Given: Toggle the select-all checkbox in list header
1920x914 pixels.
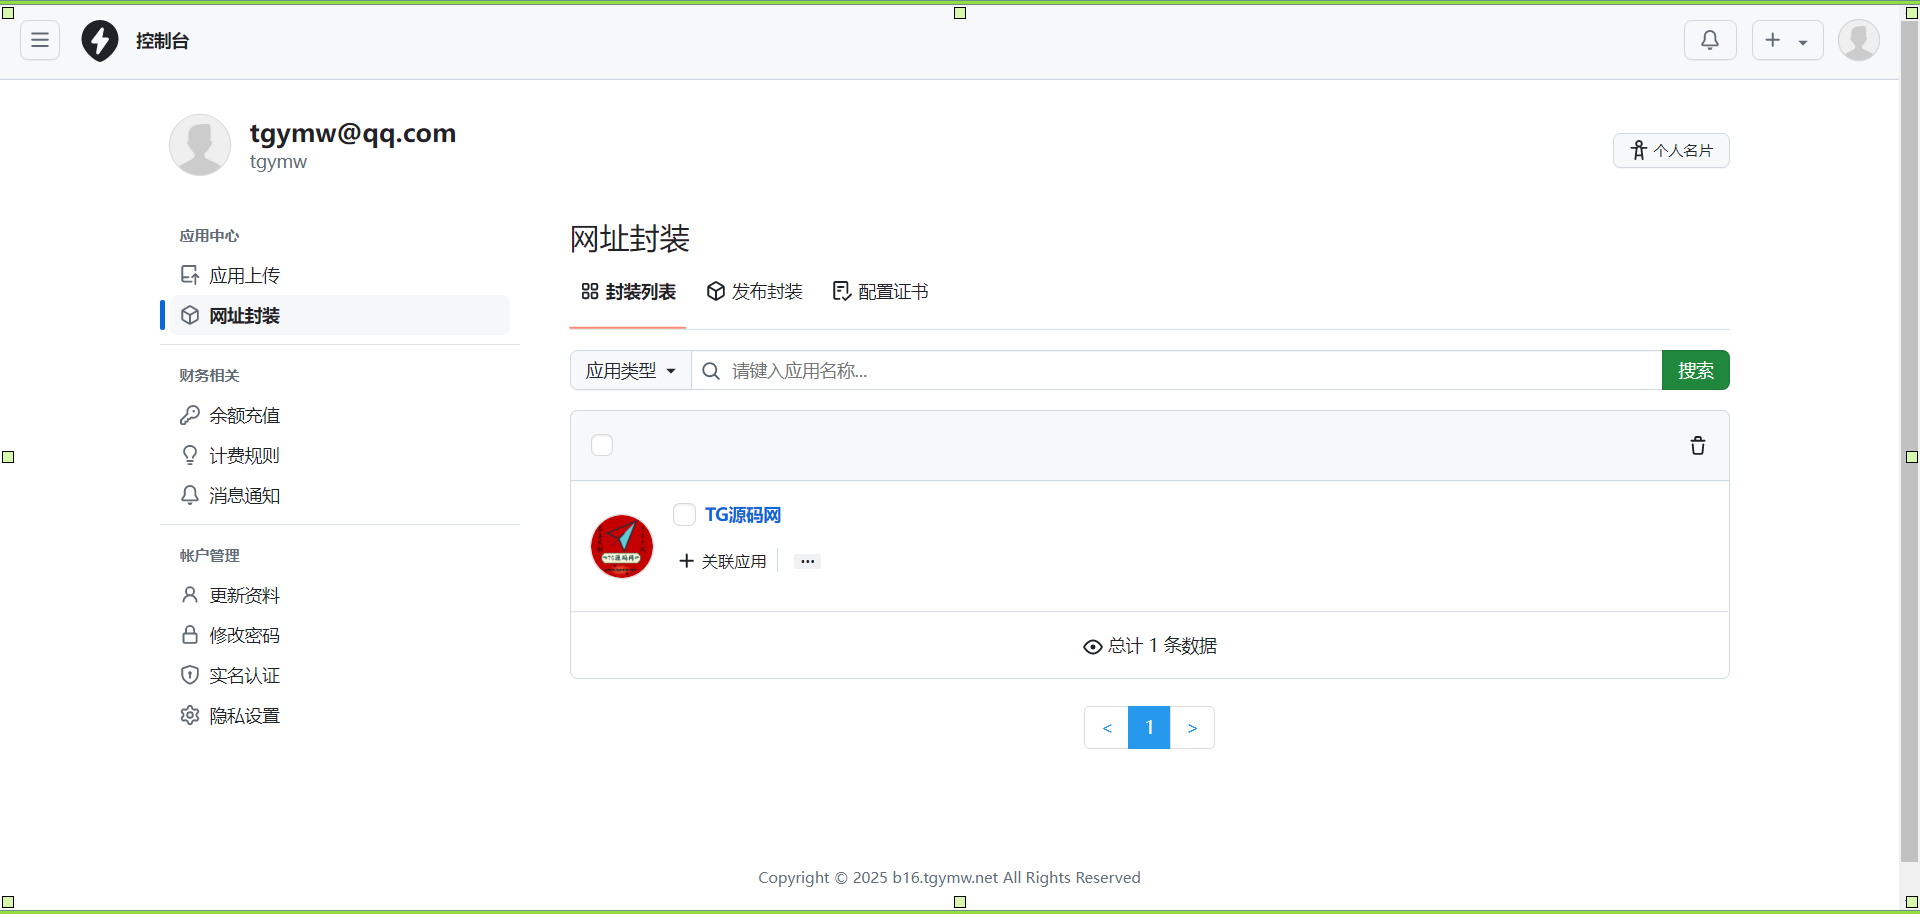Looking at the screenshot, I should (602, 445).
